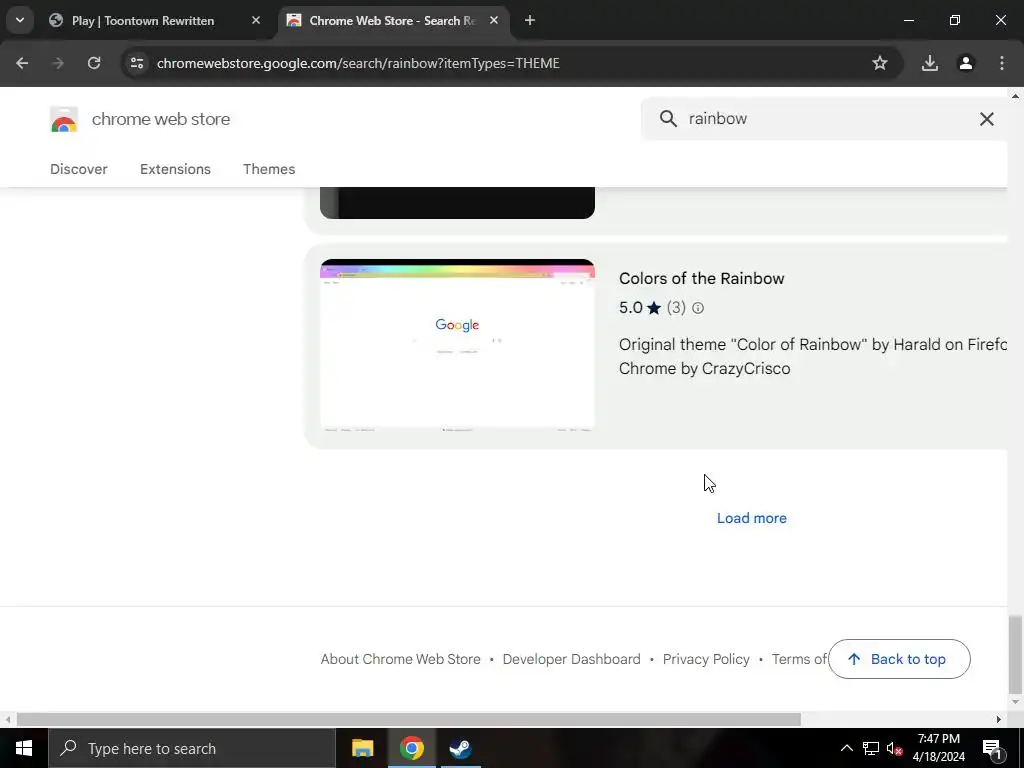Open the Chrome three-dot menu
The height and width of the screenshot is (768, 1024).
[x=1002, y=63]
